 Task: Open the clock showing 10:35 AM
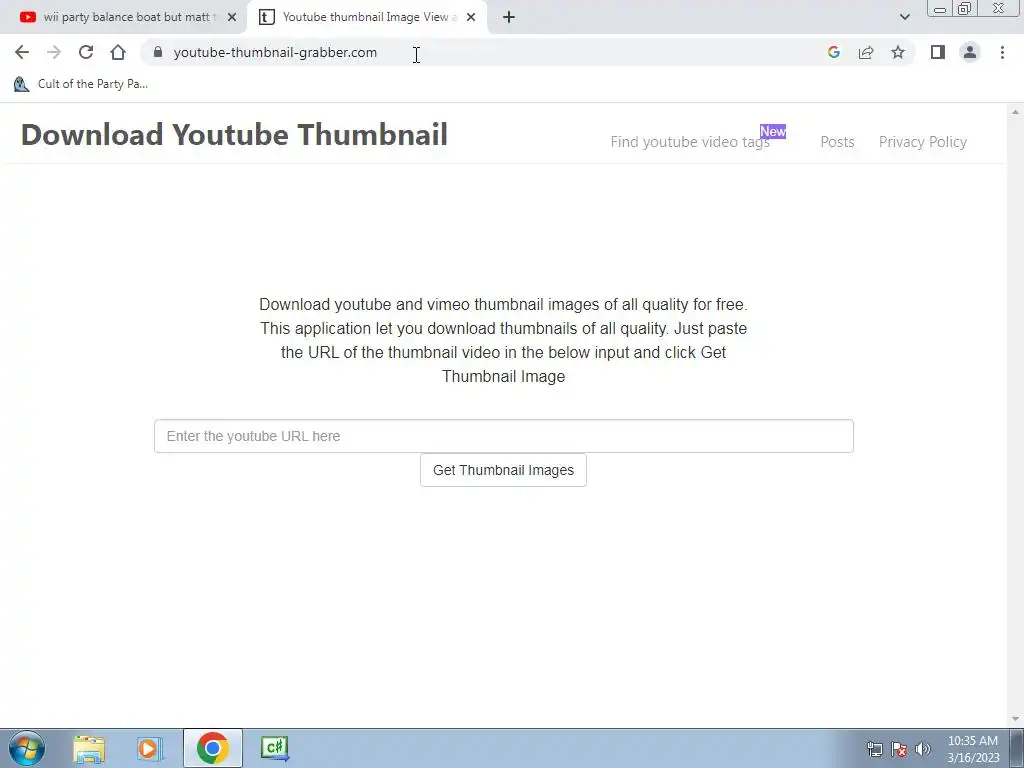[973, 749]
